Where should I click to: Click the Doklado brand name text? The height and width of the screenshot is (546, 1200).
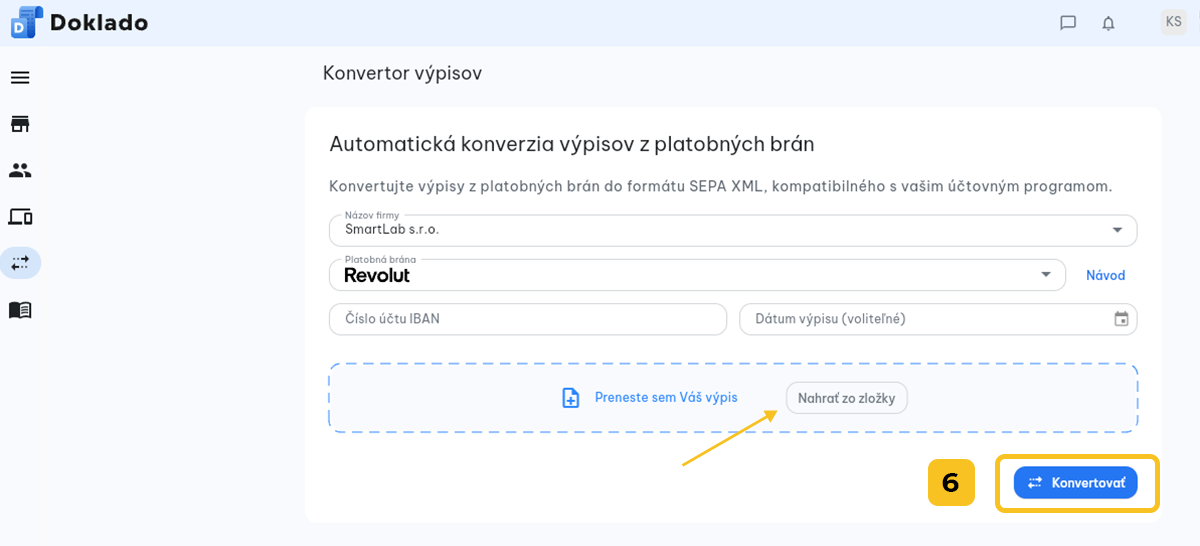click(99, 22)
